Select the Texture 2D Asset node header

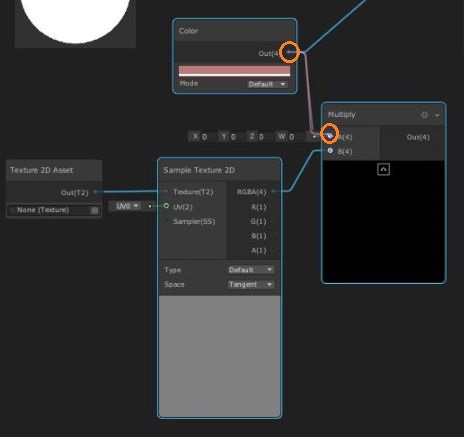pos(54,170)
